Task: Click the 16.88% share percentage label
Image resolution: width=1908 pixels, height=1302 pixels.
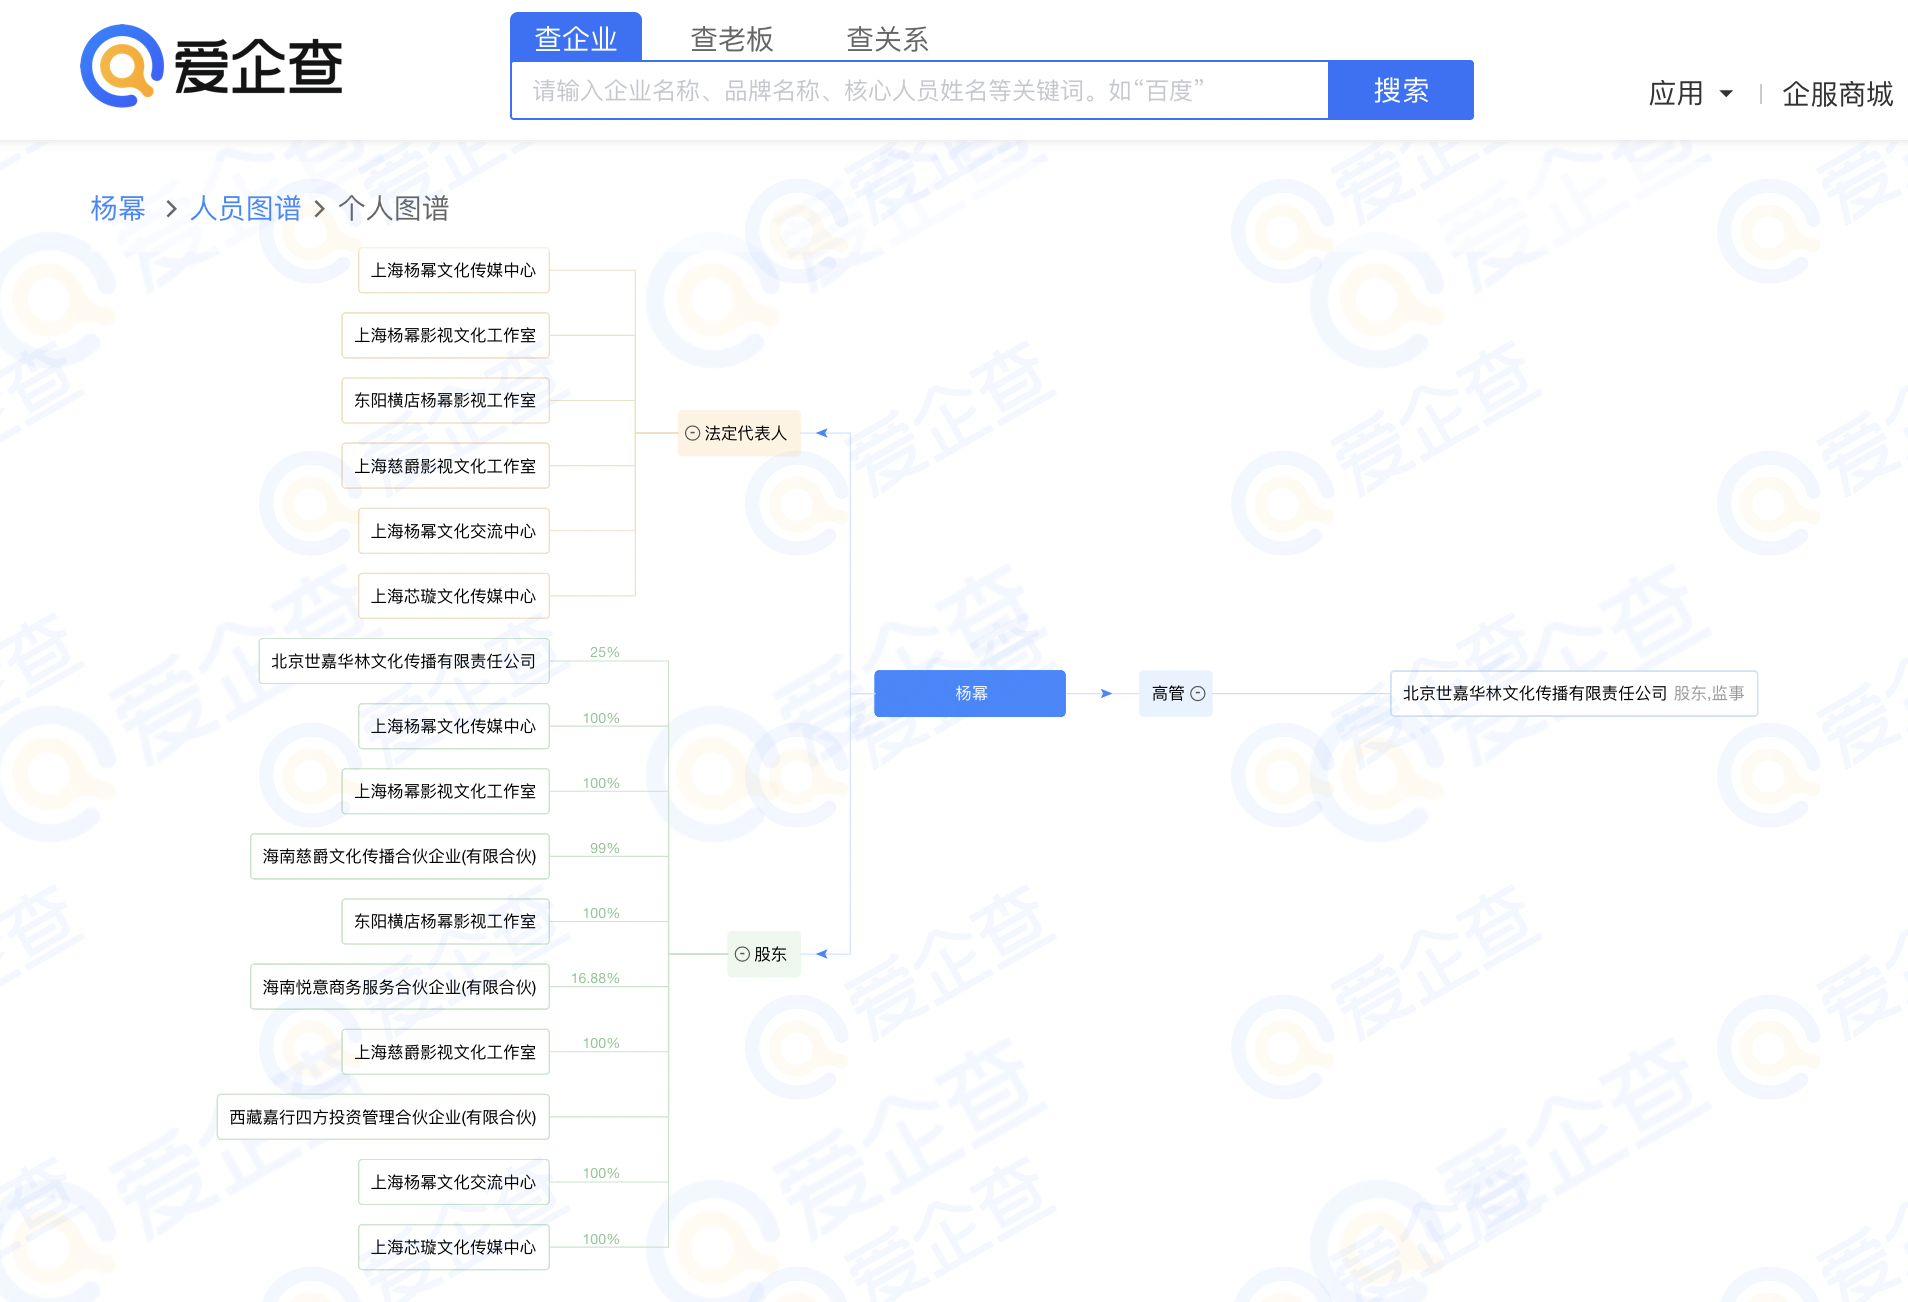Action: [x=595, y=978]
